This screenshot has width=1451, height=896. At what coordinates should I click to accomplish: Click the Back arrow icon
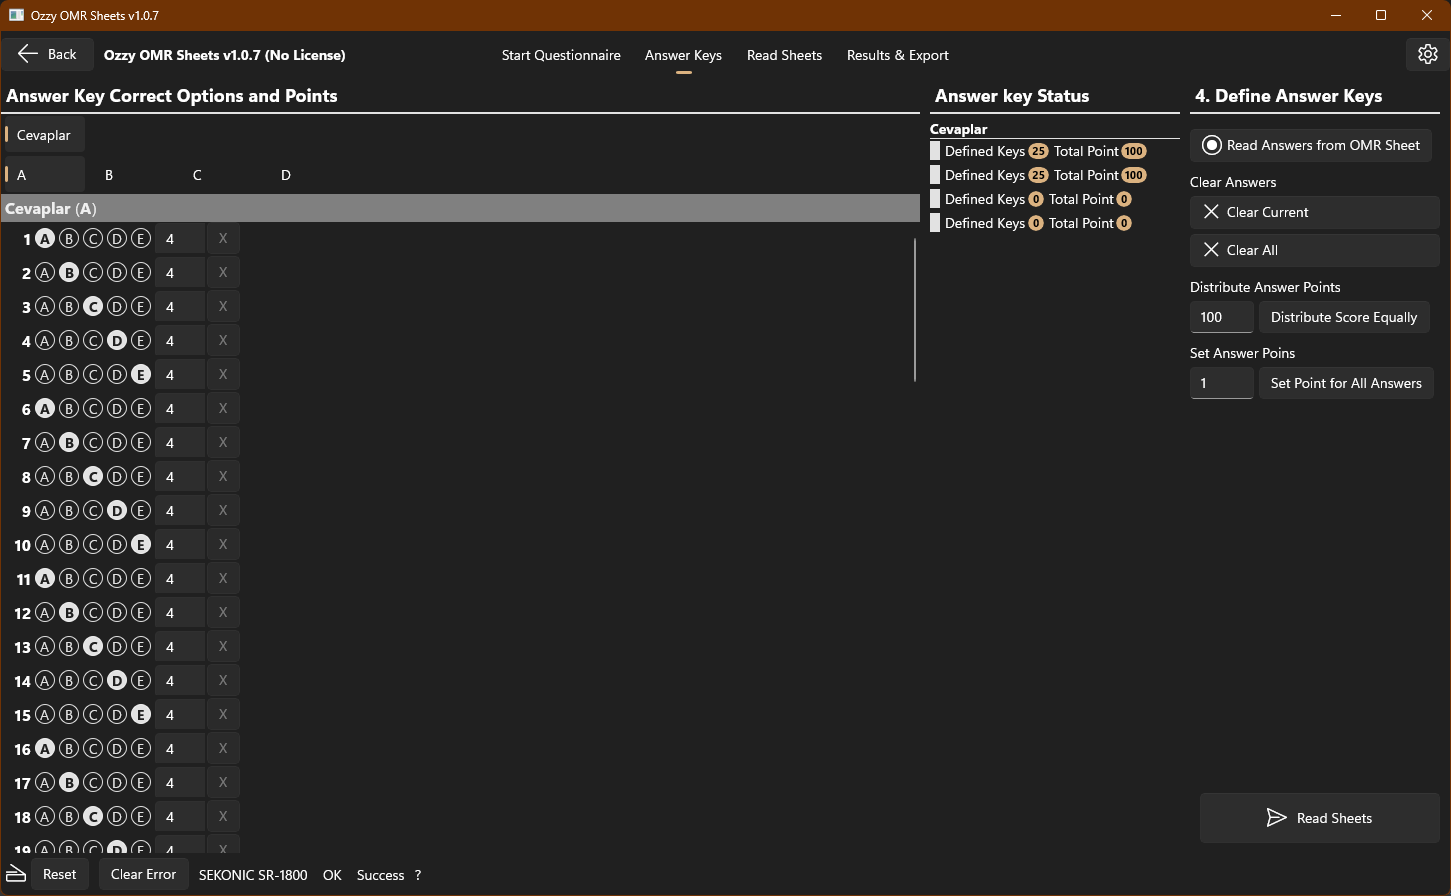tap(29, 53)
